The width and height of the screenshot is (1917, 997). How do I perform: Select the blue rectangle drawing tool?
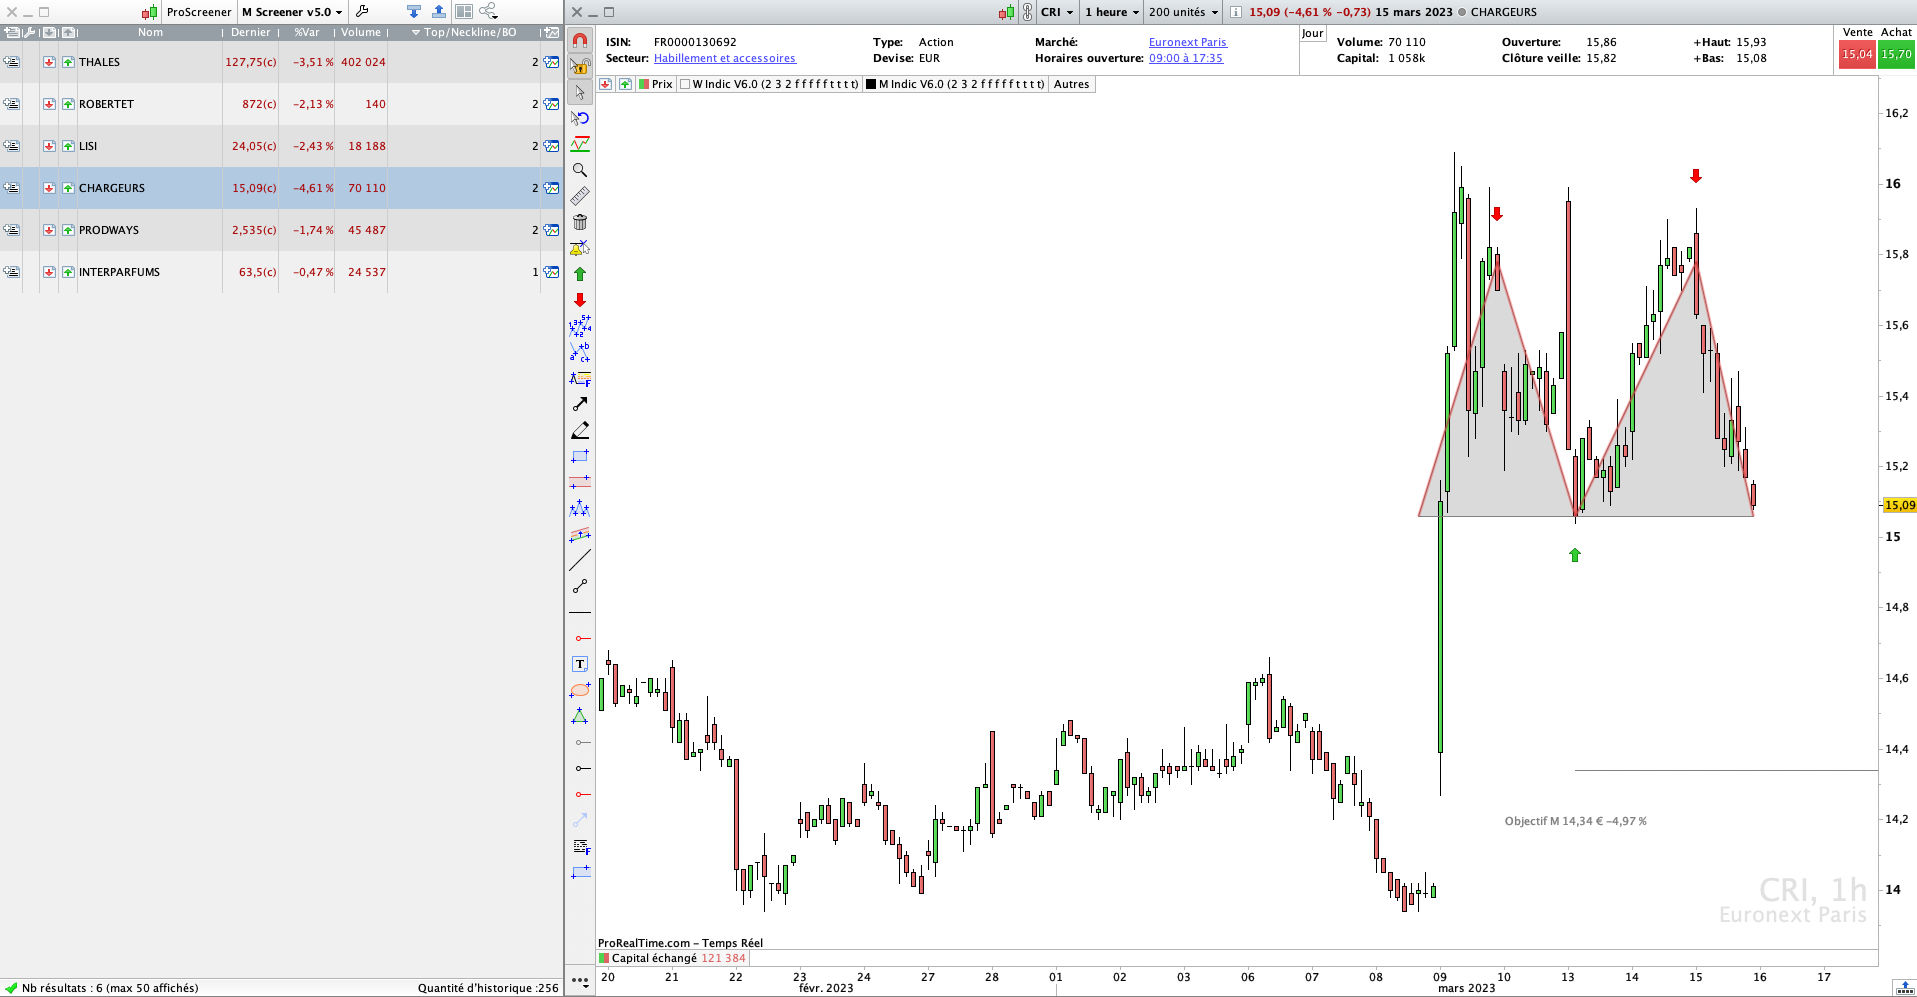tap(580, 456)
